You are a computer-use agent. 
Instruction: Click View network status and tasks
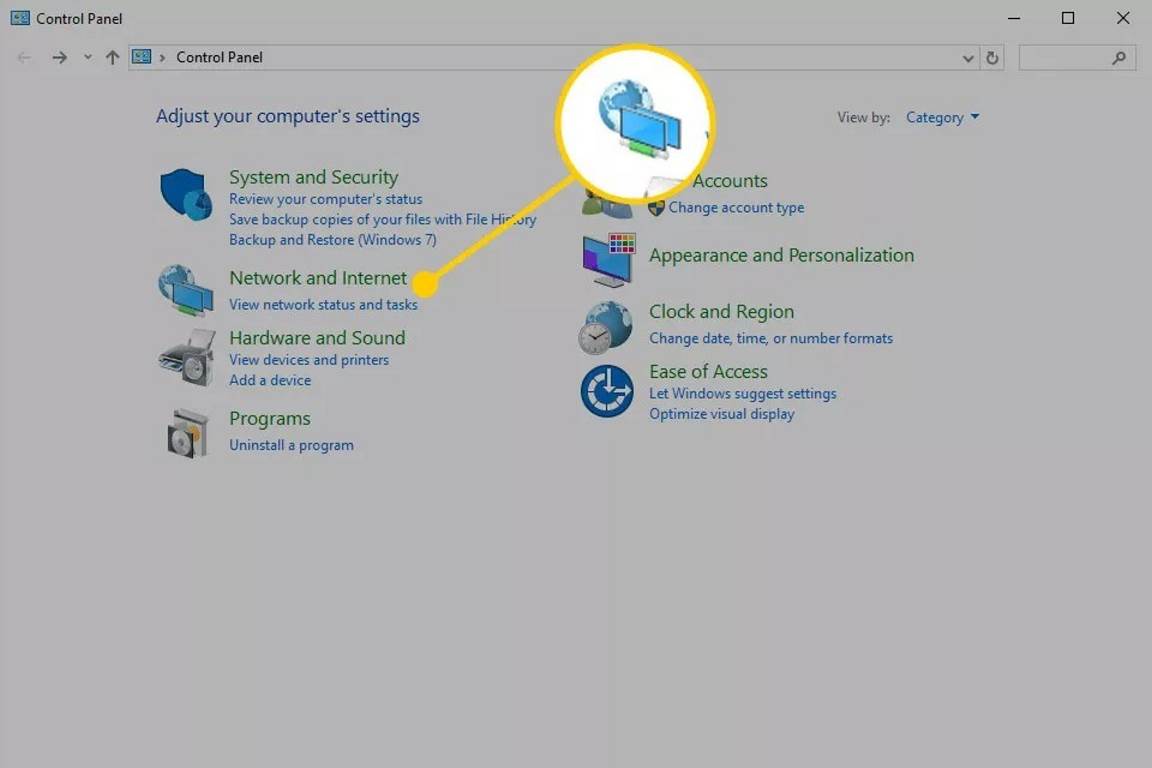(x=323, y=305)
